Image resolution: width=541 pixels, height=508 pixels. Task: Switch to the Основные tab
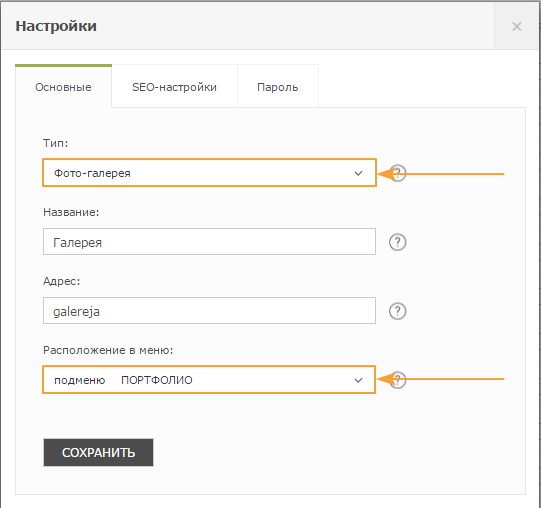[x=63, y=87]
